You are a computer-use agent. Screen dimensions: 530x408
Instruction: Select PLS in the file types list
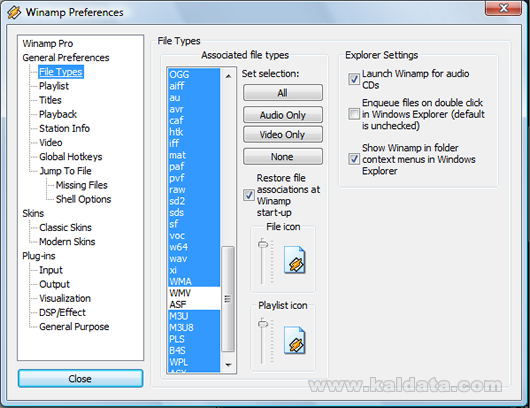194,339
